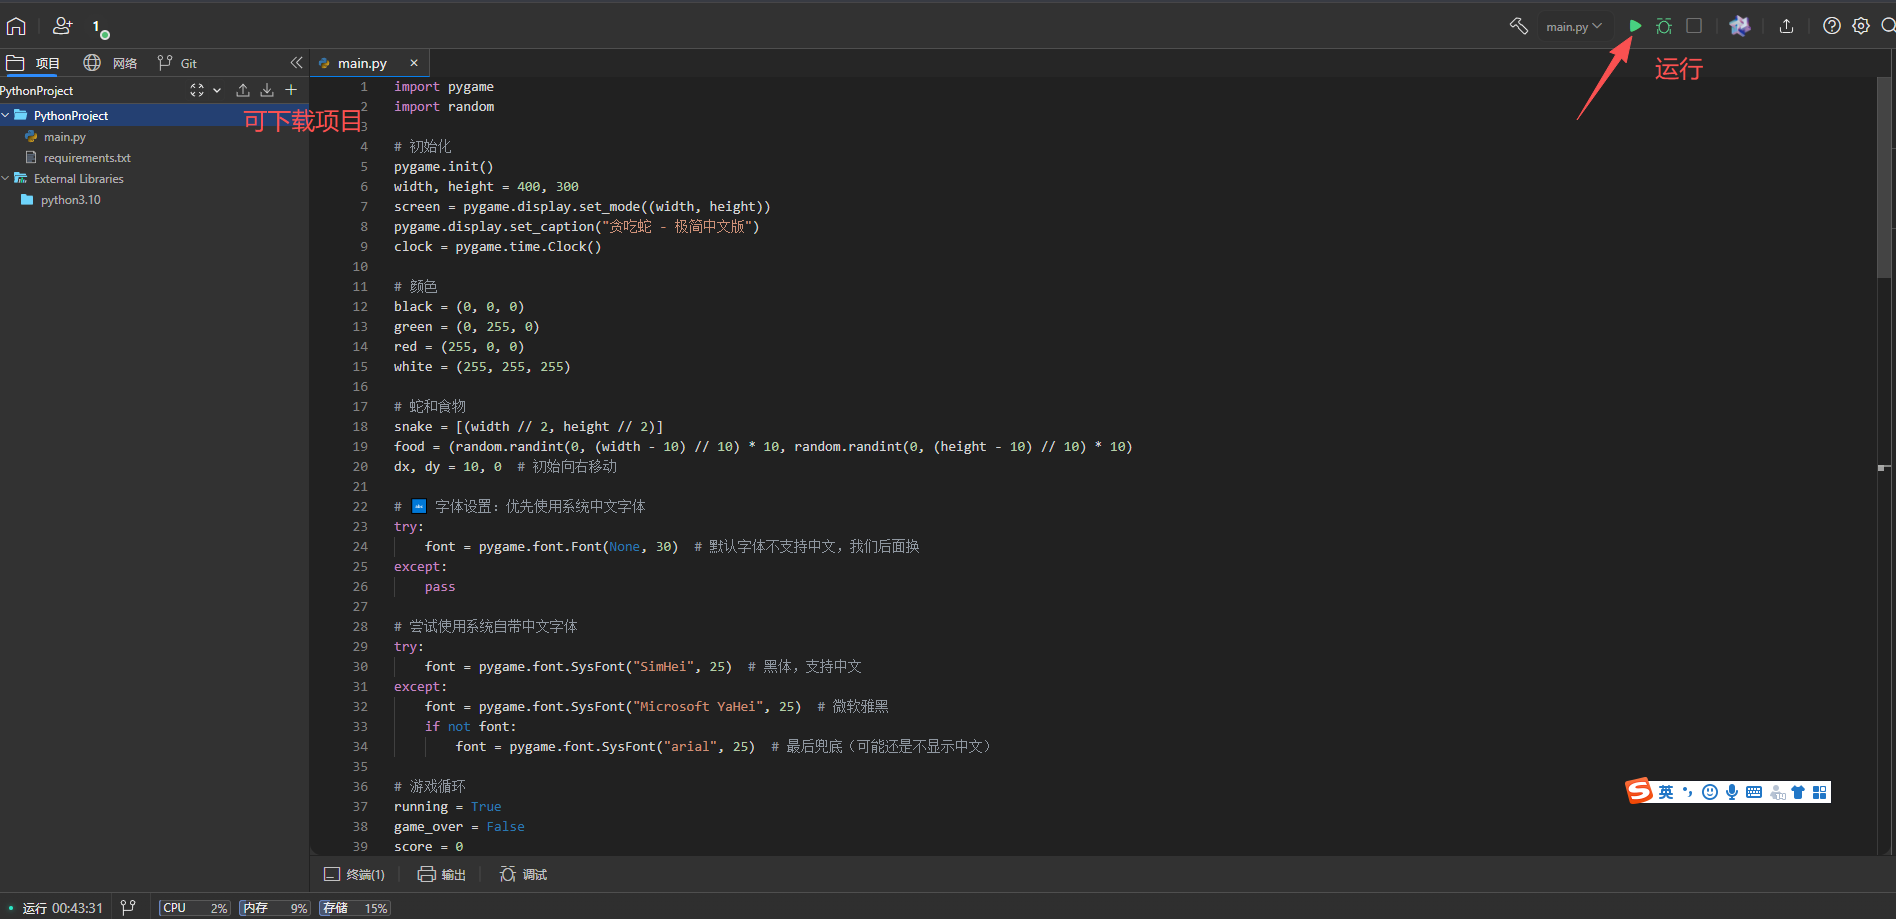Open requirements.txt in the file tree

pos(87,158)
